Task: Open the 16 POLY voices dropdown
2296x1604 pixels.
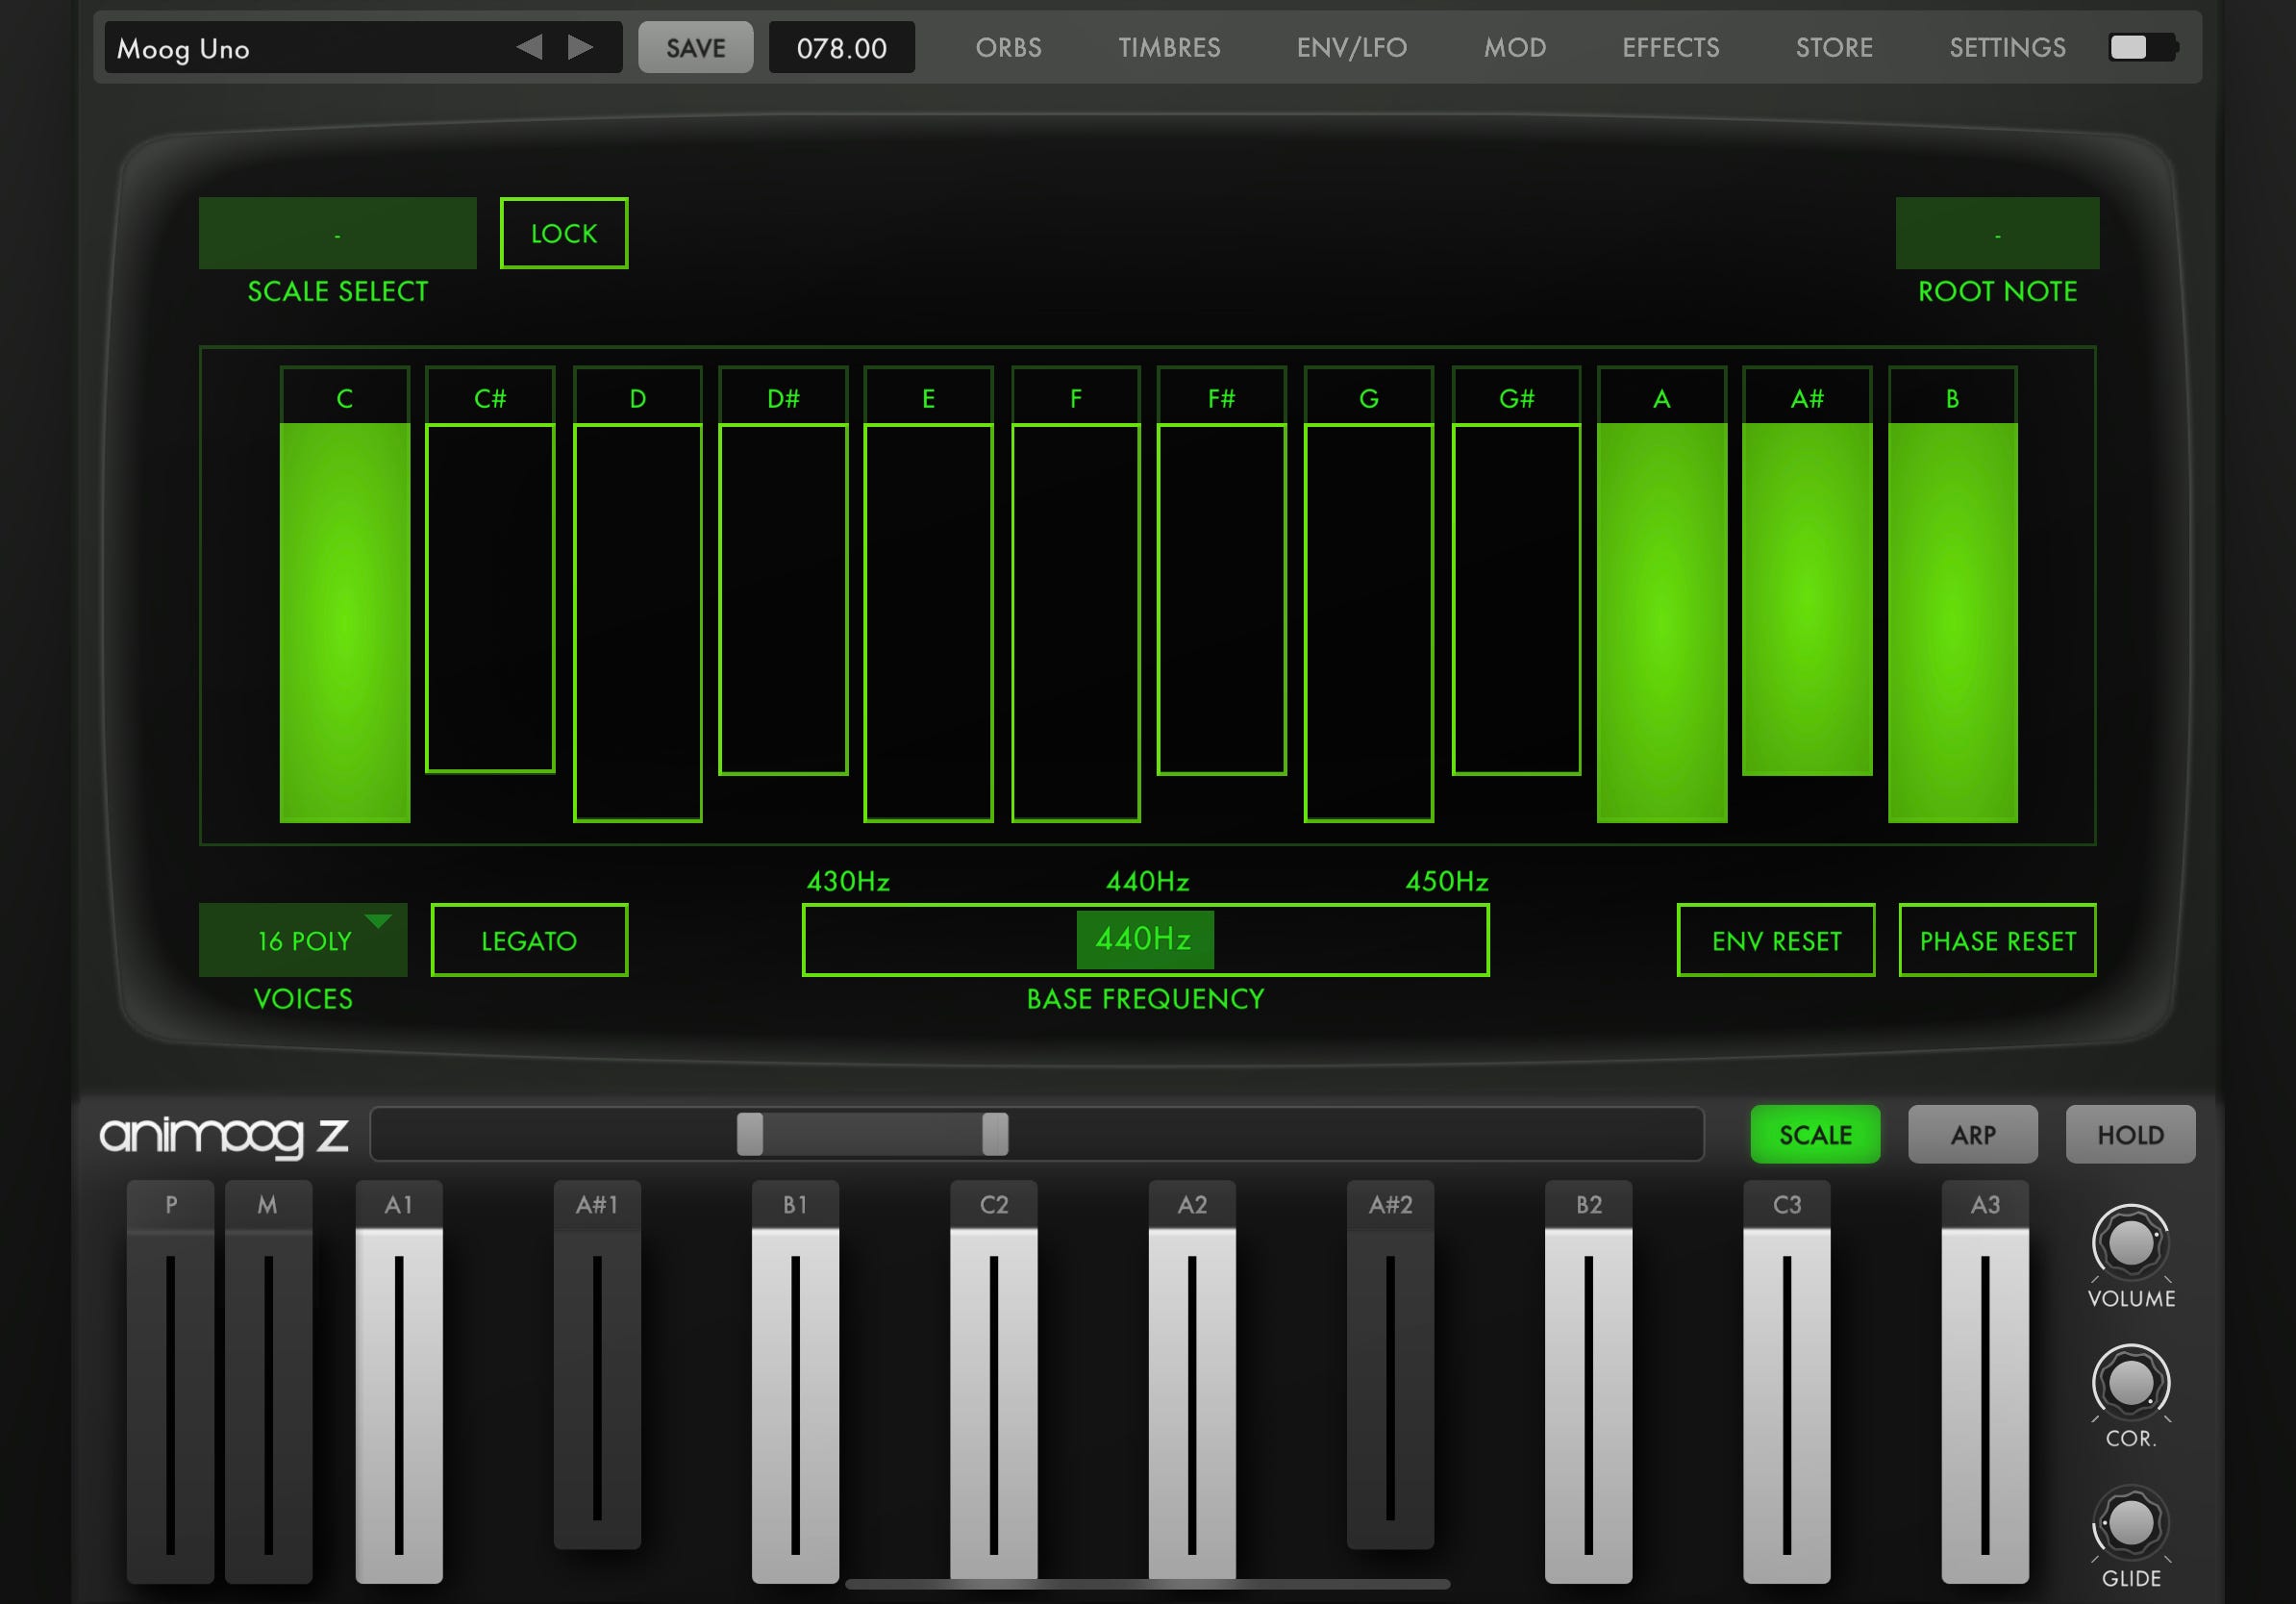Action: click(303, 940)
